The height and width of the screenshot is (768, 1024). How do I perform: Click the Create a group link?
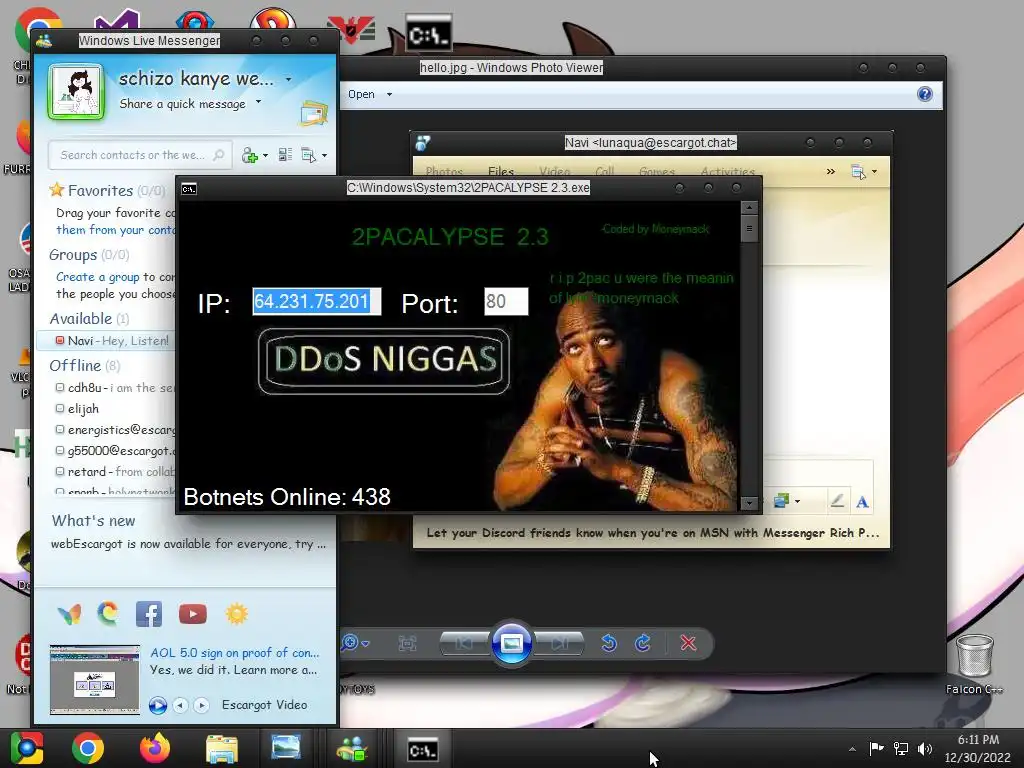(x=97, y=277)
